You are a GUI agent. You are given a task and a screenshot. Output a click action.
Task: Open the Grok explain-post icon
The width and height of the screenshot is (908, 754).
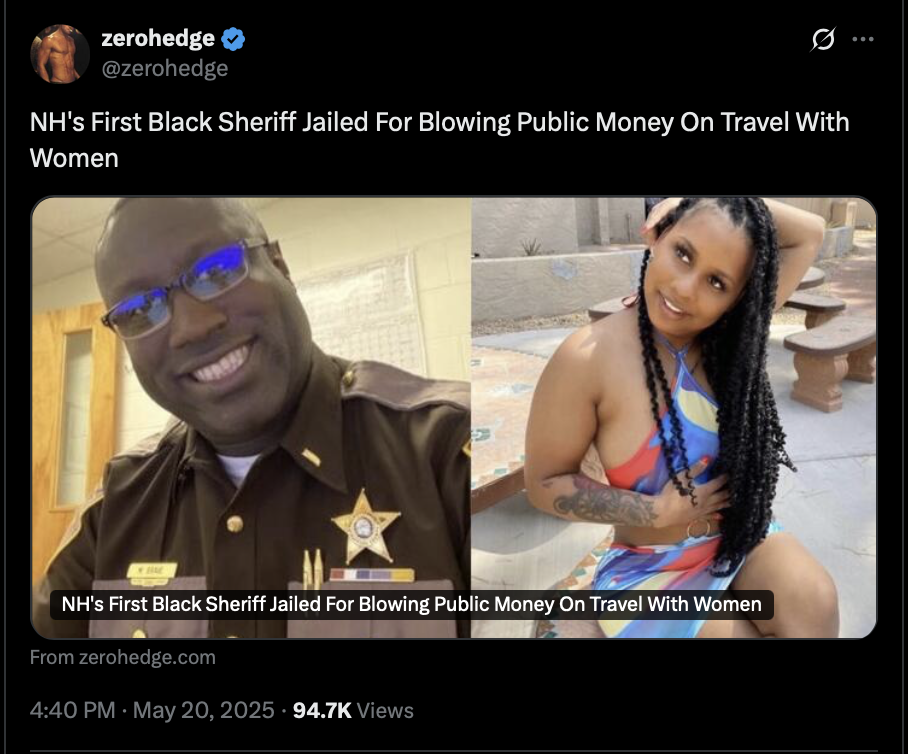(822, 39)
